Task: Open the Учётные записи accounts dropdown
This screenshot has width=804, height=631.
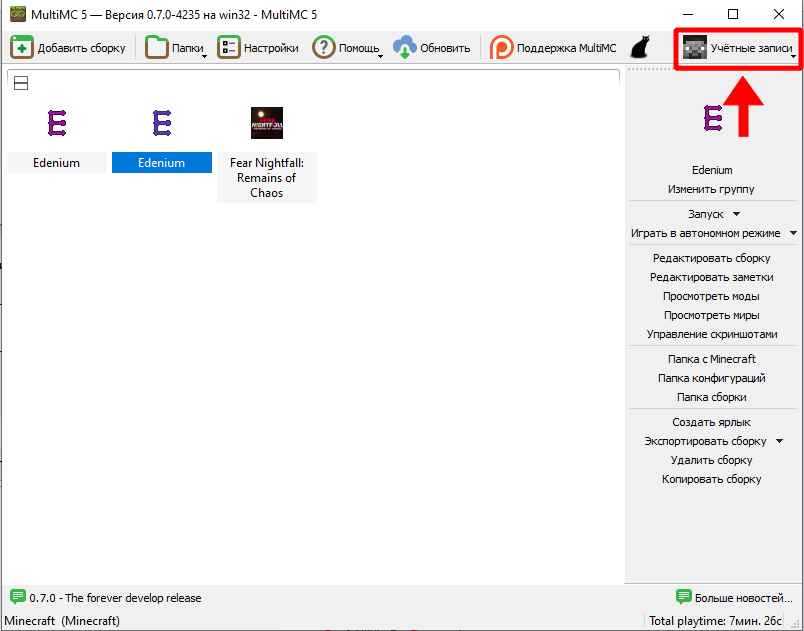Action: click(x=738, y=48)
